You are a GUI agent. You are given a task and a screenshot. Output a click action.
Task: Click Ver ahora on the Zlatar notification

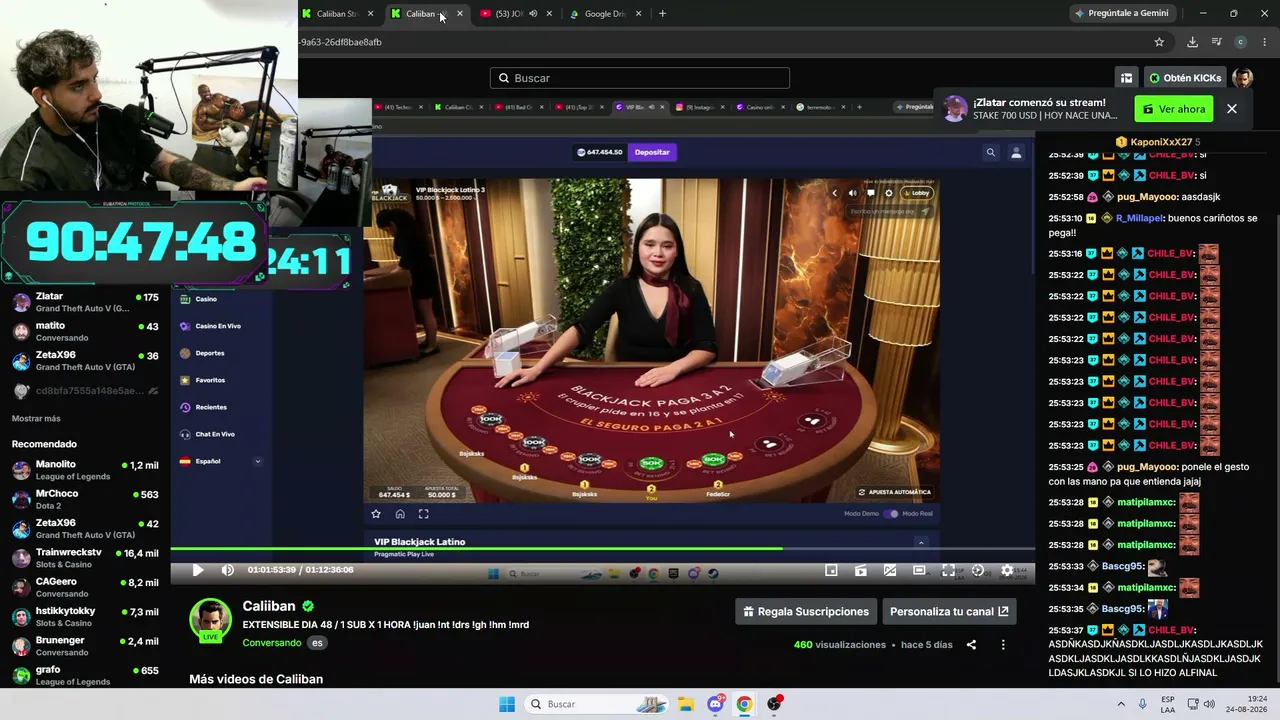click(x=1174, y=109)
